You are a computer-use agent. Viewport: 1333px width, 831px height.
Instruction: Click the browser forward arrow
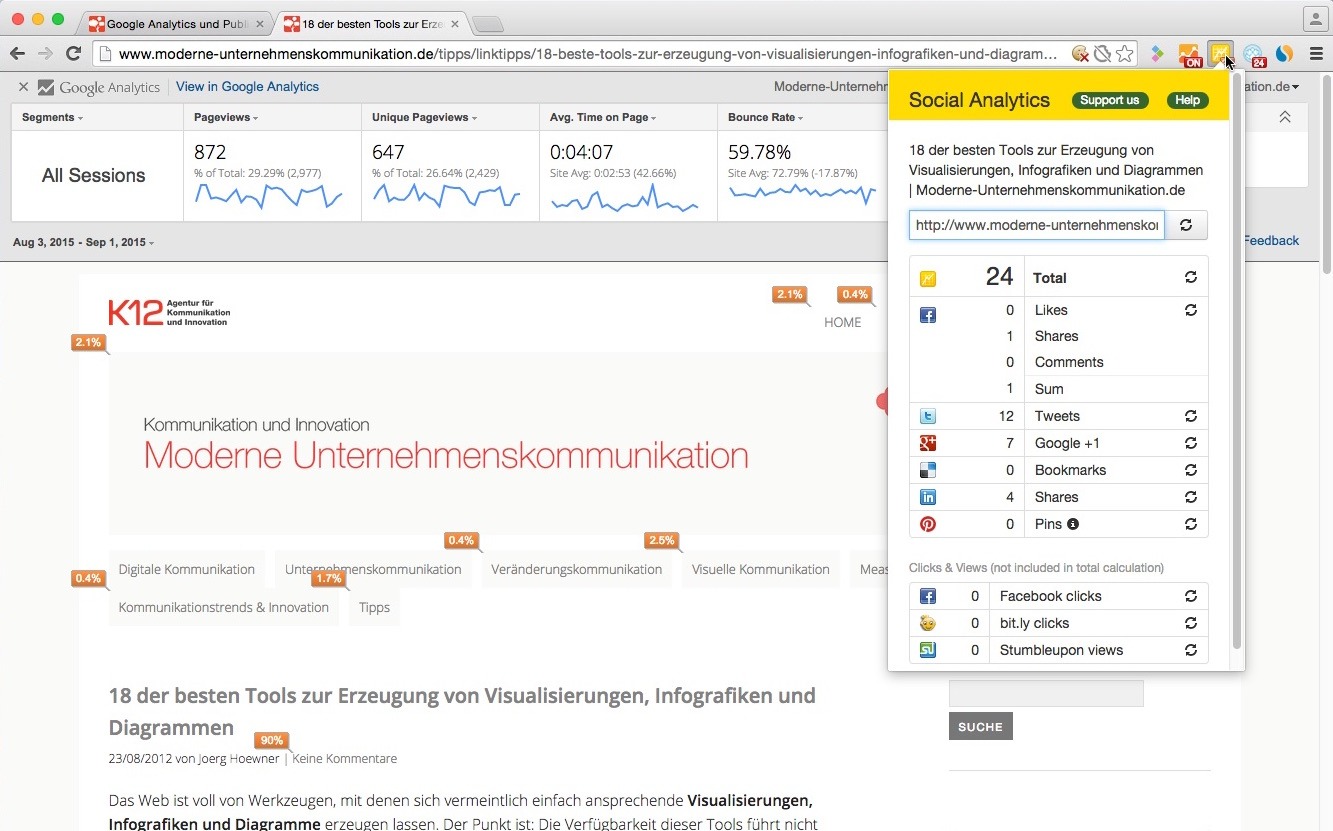click(x=45, y=54)
